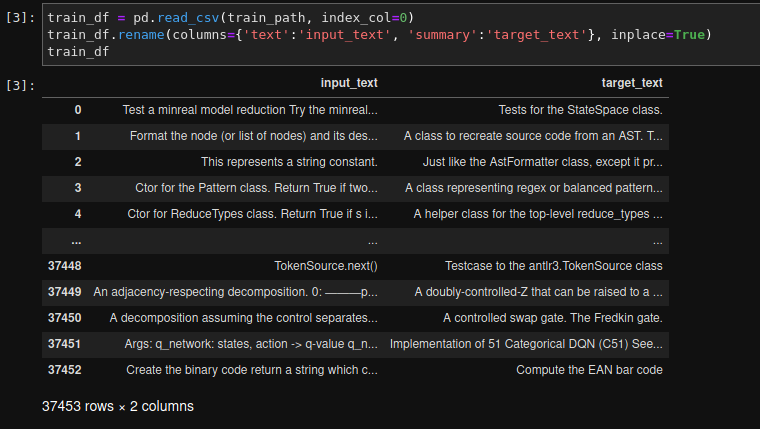Select row index 0 in dataframe
The image size is (760, 429).
78,110
